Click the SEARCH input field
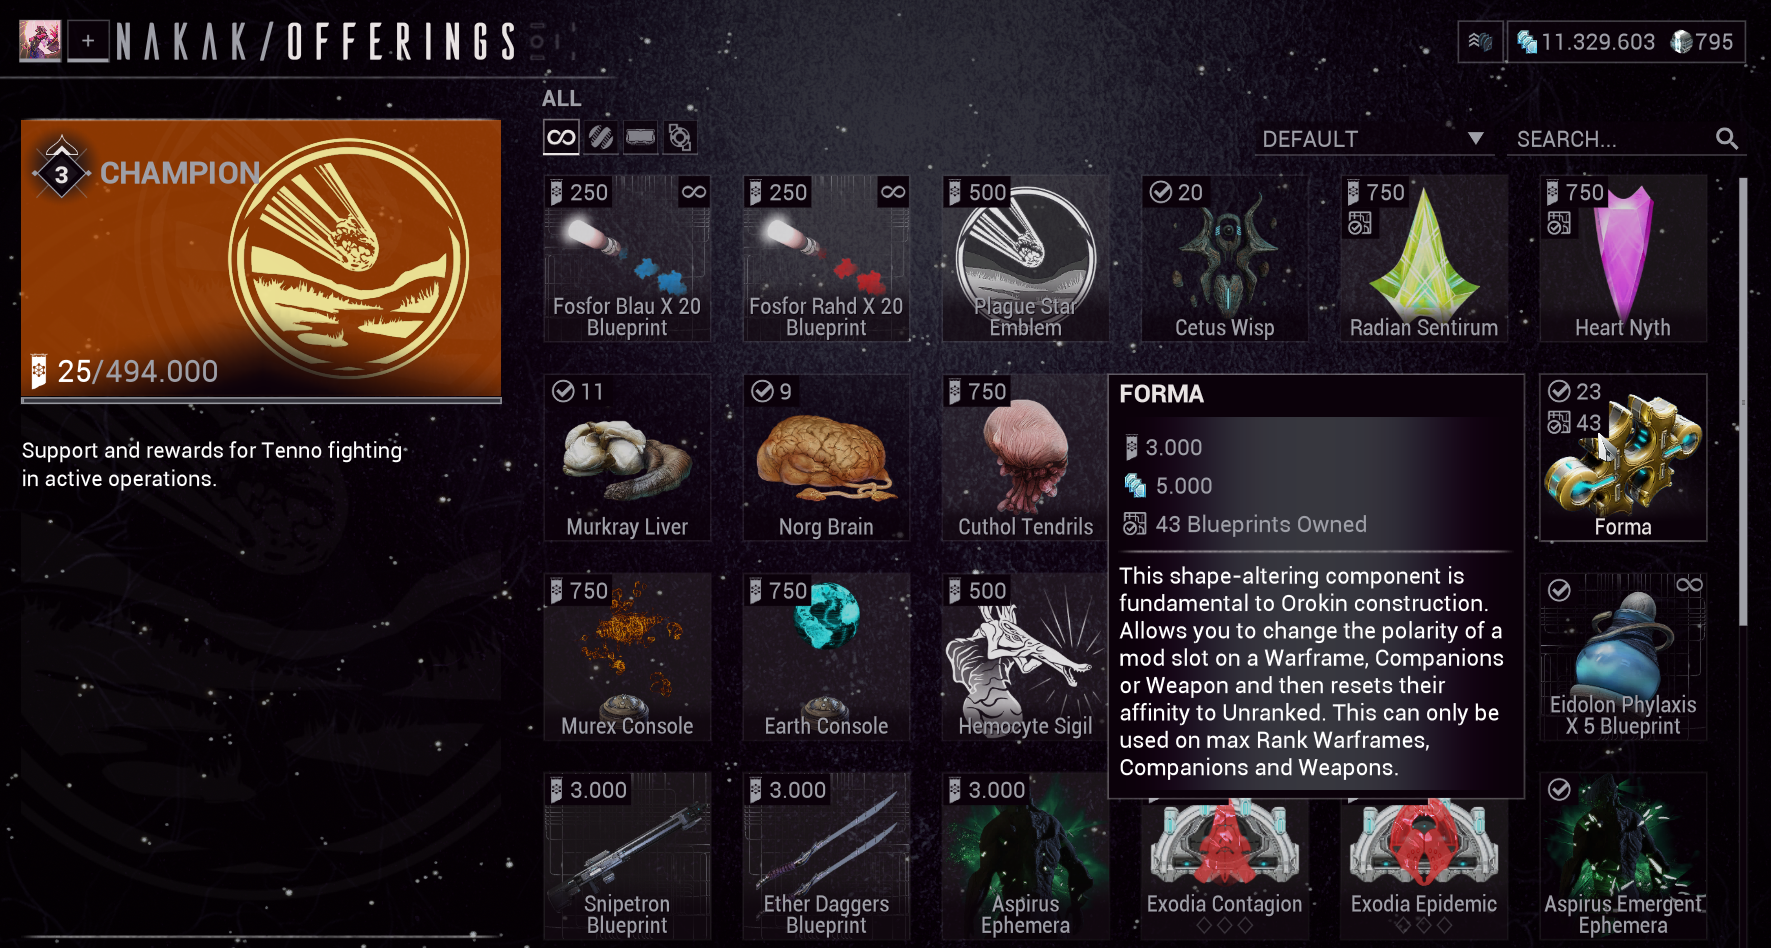The height and width of the screenshot is (948, 1771). tap(1613, 139)
